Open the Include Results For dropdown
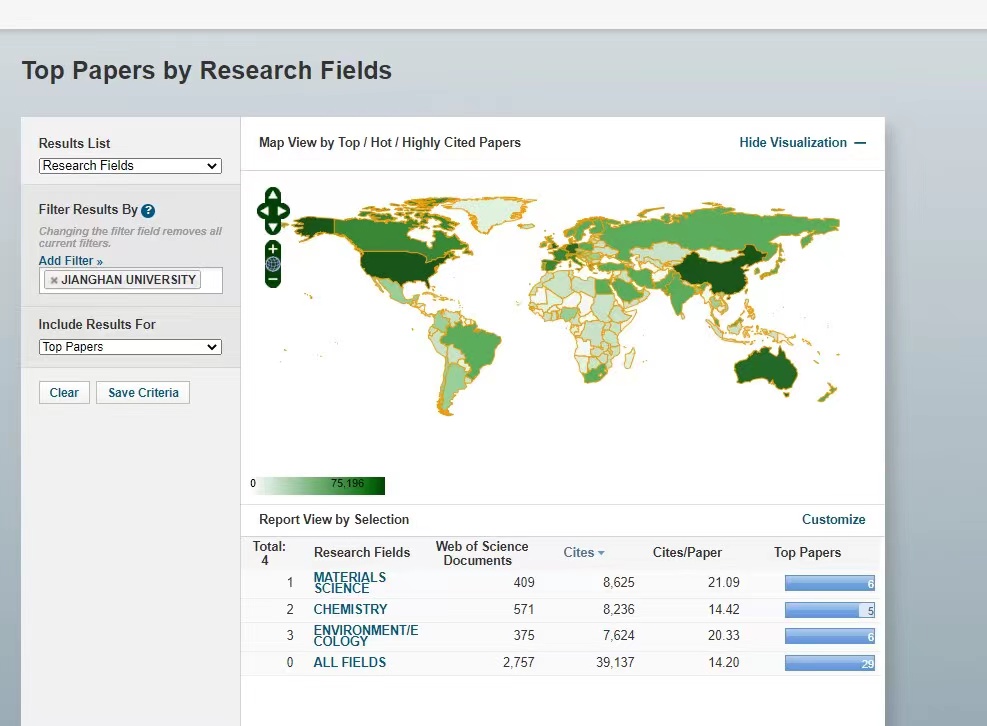This screenshot has width=987, height=726. [130, 347]
